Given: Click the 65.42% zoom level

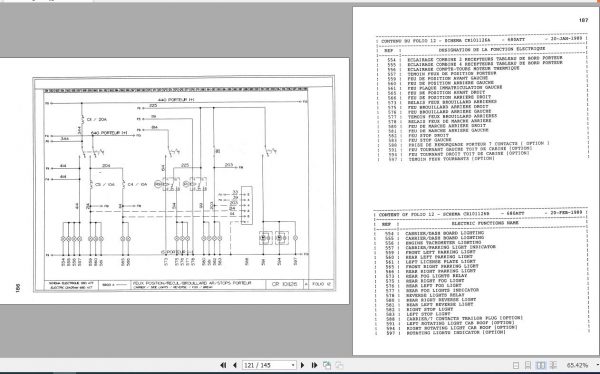Looking at the screenshot, I should tap(577, 365).
